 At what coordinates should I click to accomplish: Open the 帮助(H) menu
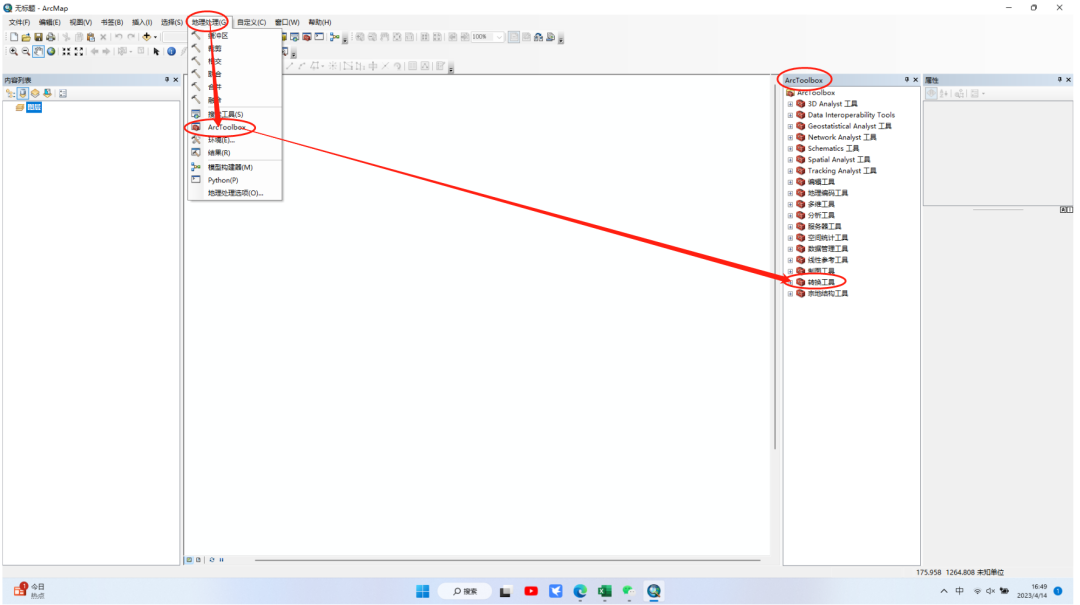(x=320, y=22)
